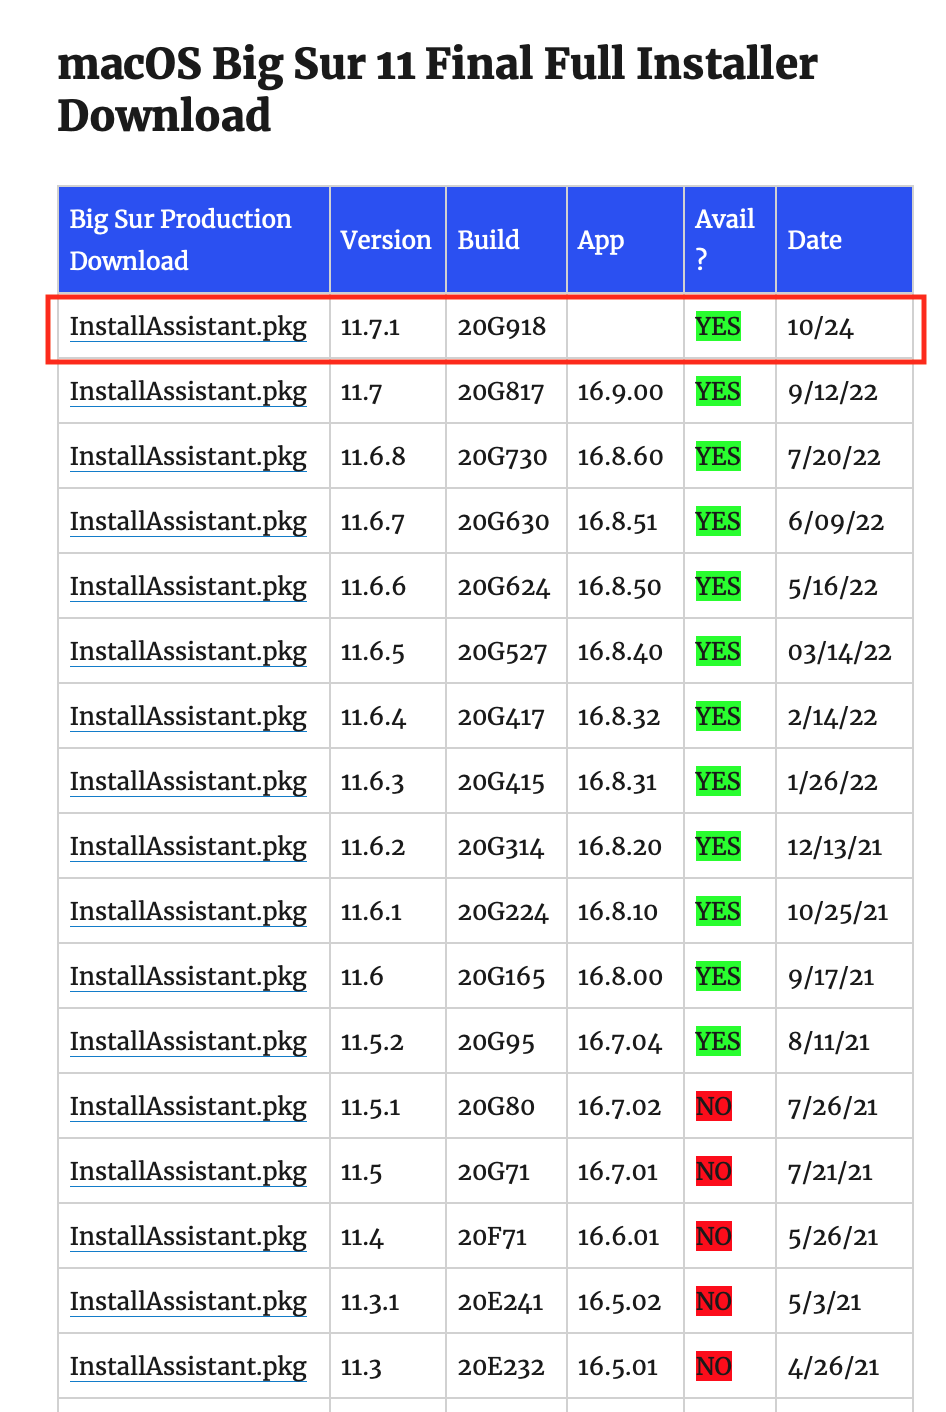This screenshot has height=1412, width=946.
Task: Open InstallAssistant.pkg dated 4/26/21
Action: (188, 1367)
